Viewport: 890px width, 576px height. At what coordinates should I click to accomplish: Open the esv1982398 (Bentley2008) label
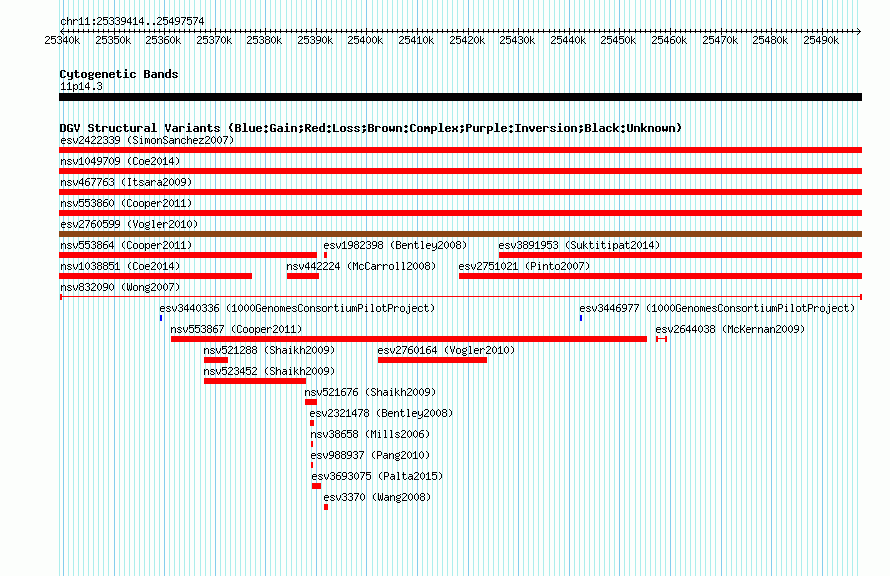(395, 245)
